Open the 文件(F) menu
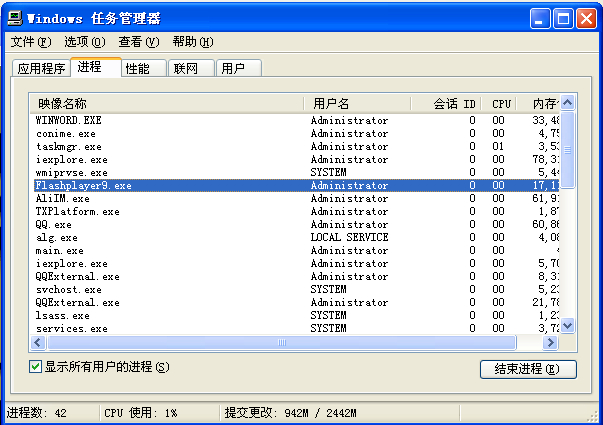This screenshot has width=603, height=425. (31, 42)
